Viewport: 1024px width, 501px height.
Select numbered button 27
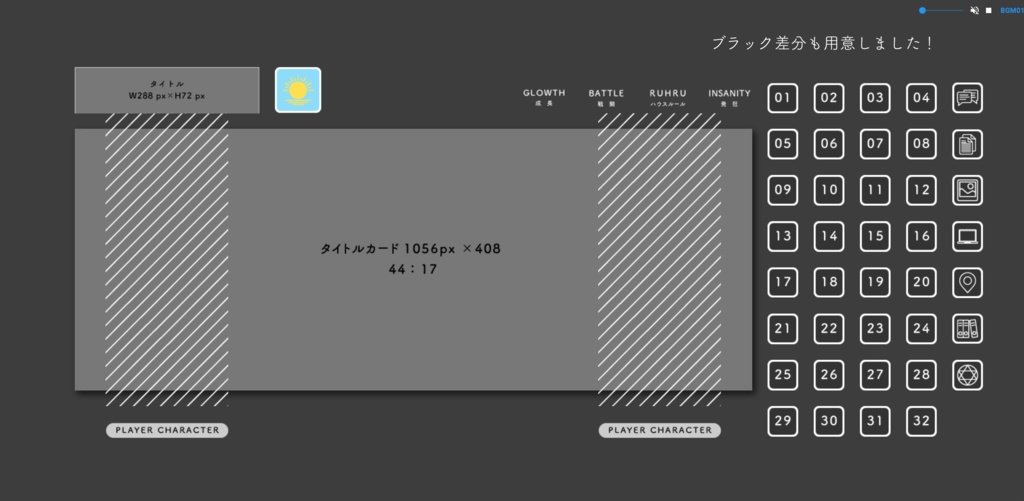click(x=875, y=375)
